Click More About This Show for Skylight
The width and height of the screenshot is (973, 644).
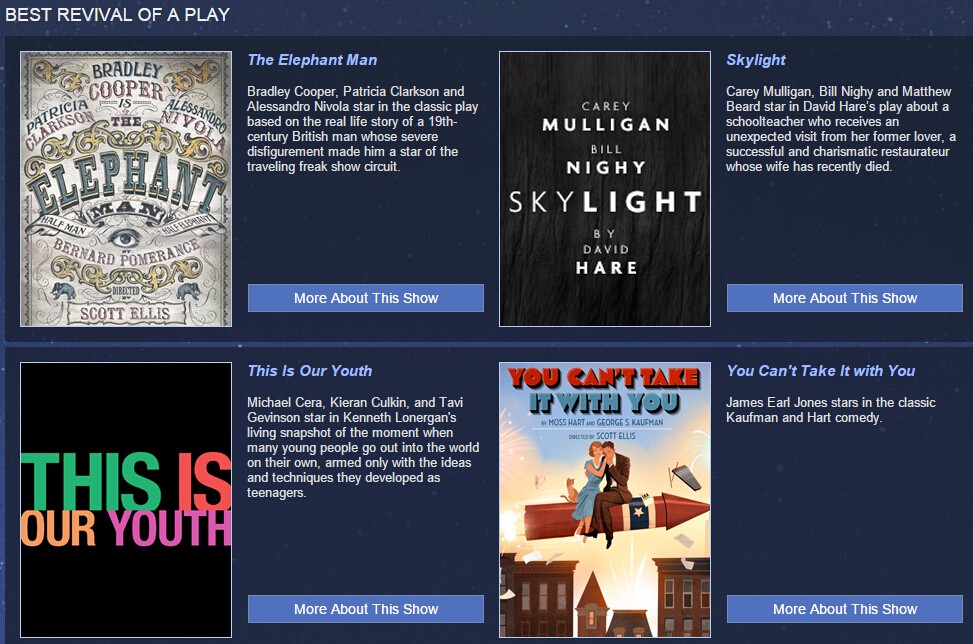[845, 298]
